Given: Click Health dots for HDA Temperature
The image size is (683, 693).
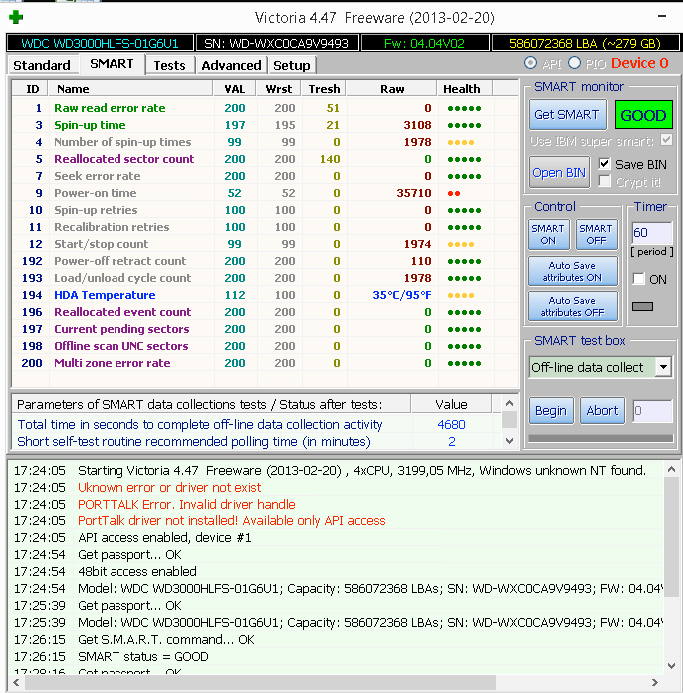Looking at the screenshot, I should 461,295.
